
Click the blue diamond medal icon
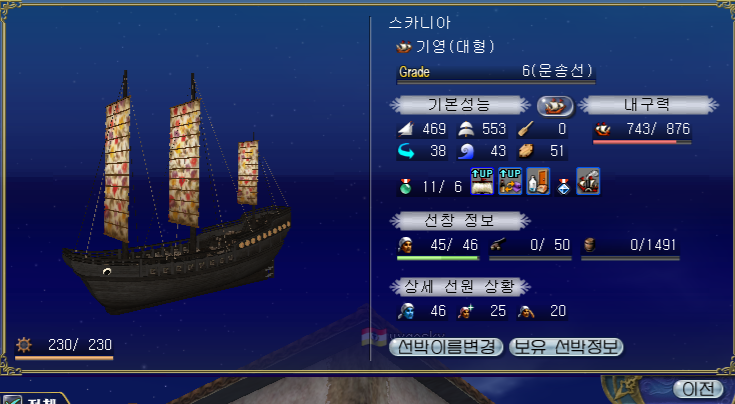pos(564,187)
